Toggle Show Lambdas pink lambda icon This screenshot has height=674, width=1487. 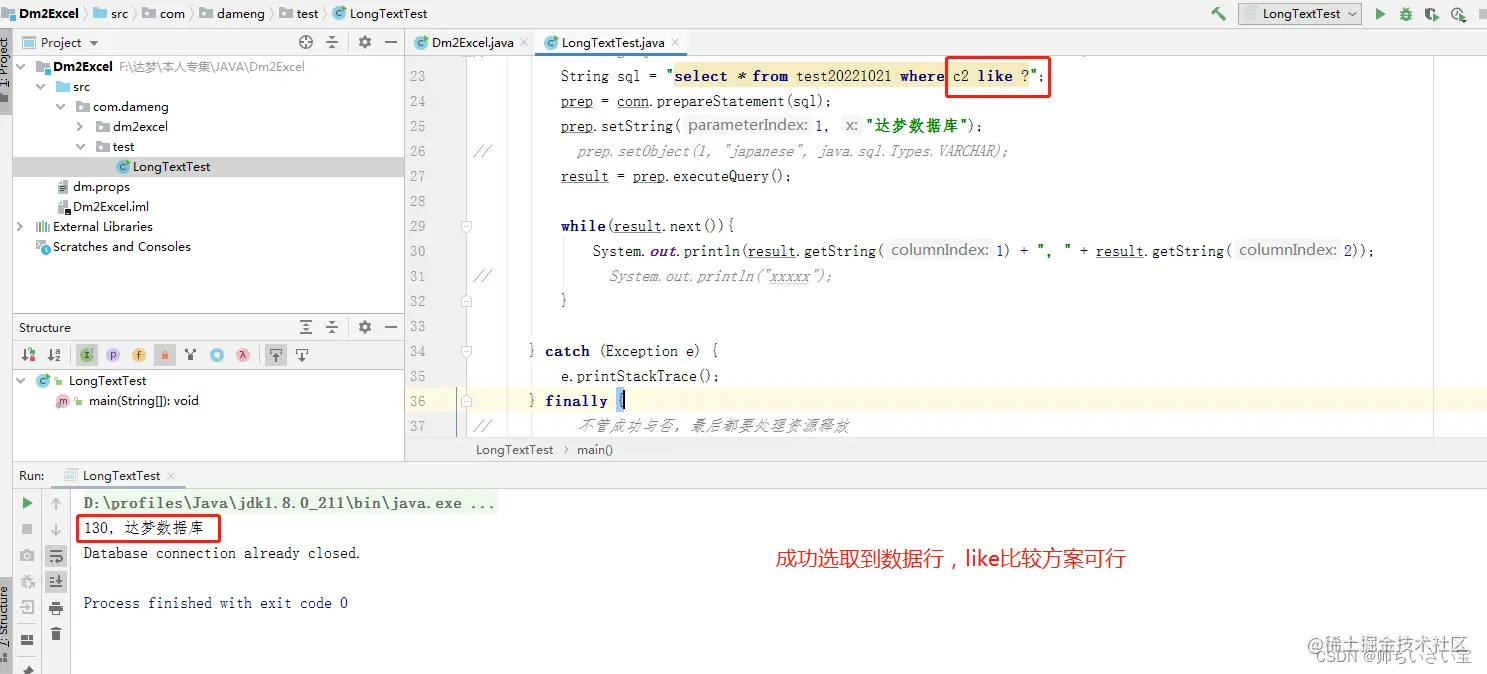pyautogui.click(x=243, y=354)
